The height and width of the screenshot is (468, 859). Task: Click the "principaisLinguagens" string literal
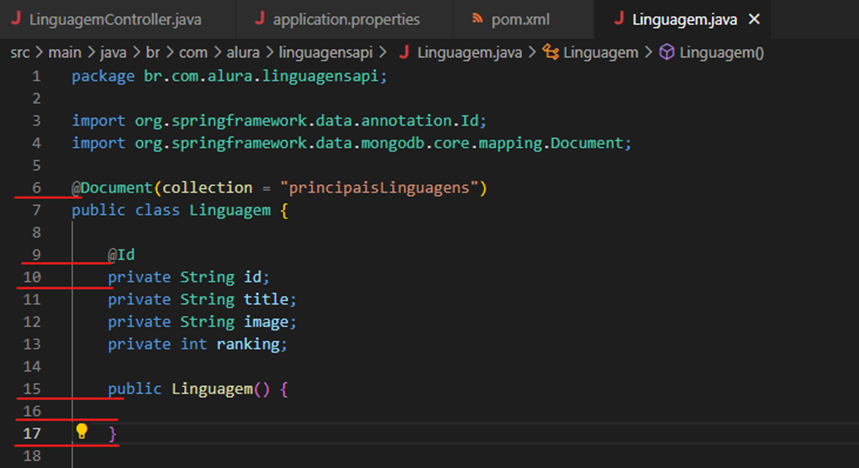point(379,188)
